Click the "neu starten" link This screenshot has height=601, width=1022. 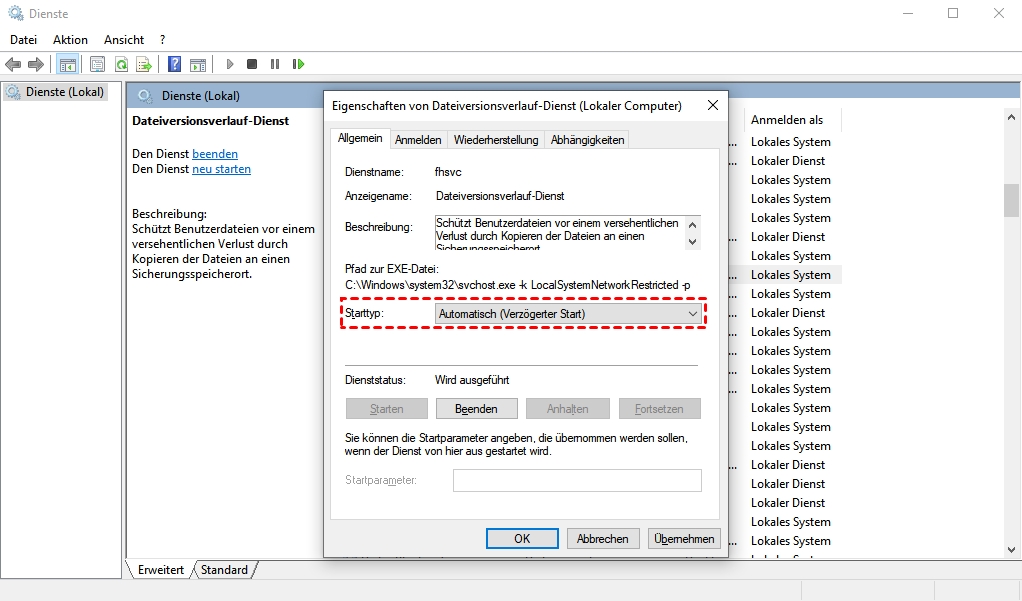(x=221, y=170)
